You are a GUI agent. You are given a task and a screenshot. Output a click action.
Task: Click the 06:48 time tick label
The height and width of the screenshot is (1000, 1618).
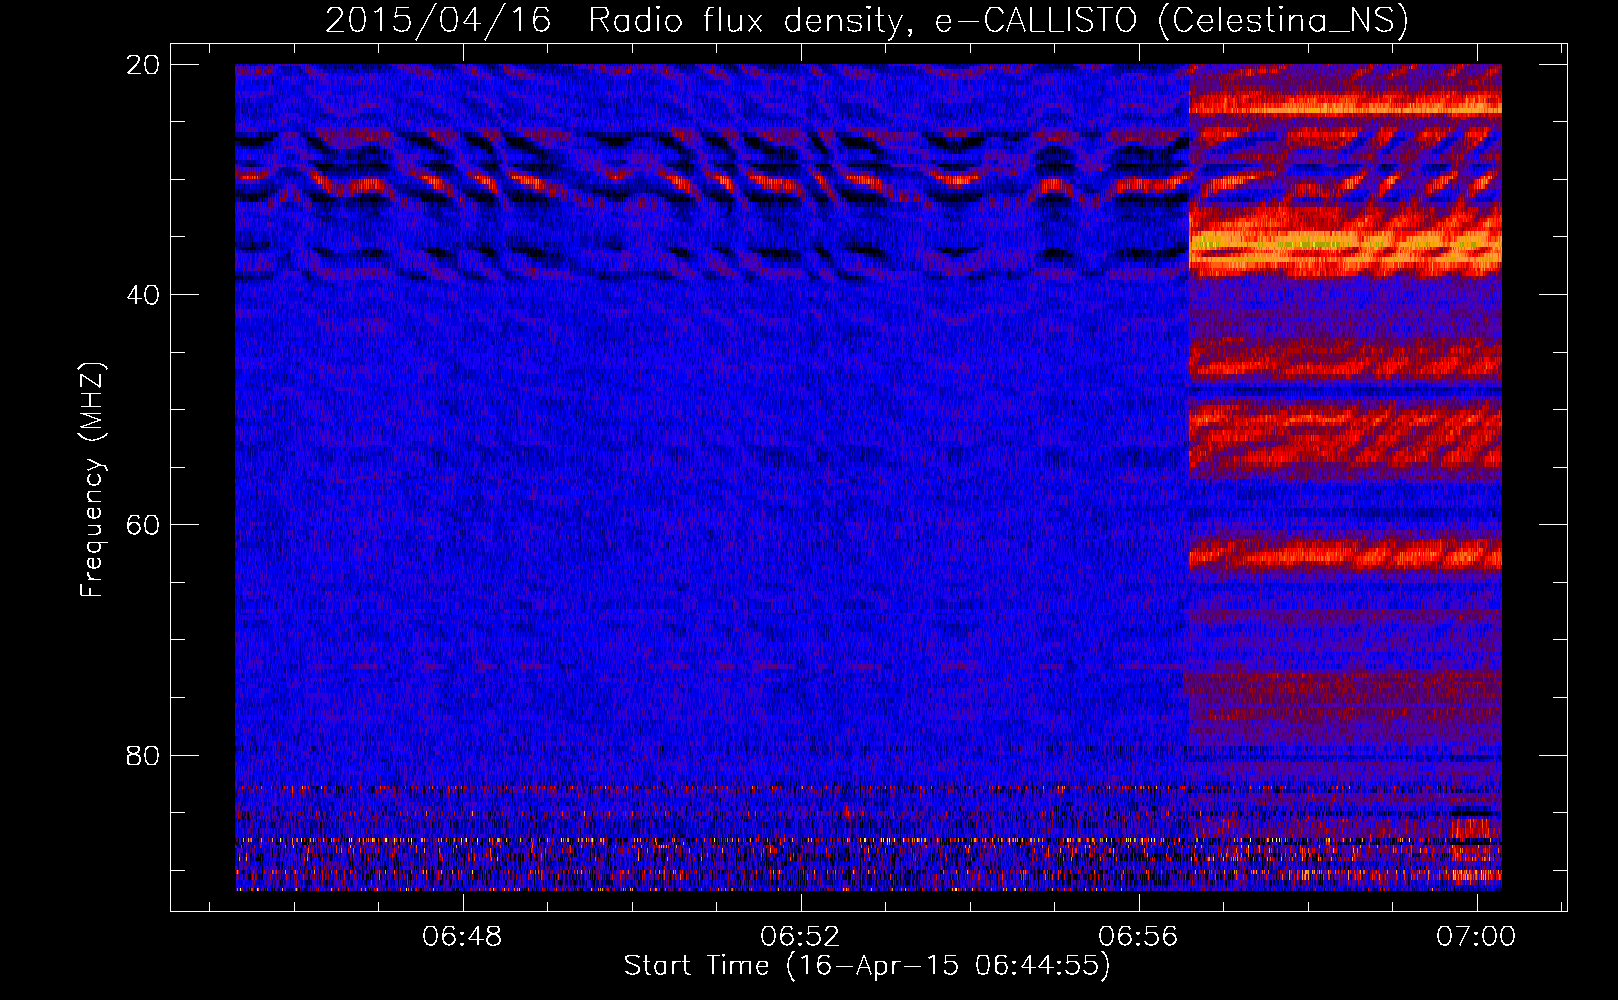point(462,937)
